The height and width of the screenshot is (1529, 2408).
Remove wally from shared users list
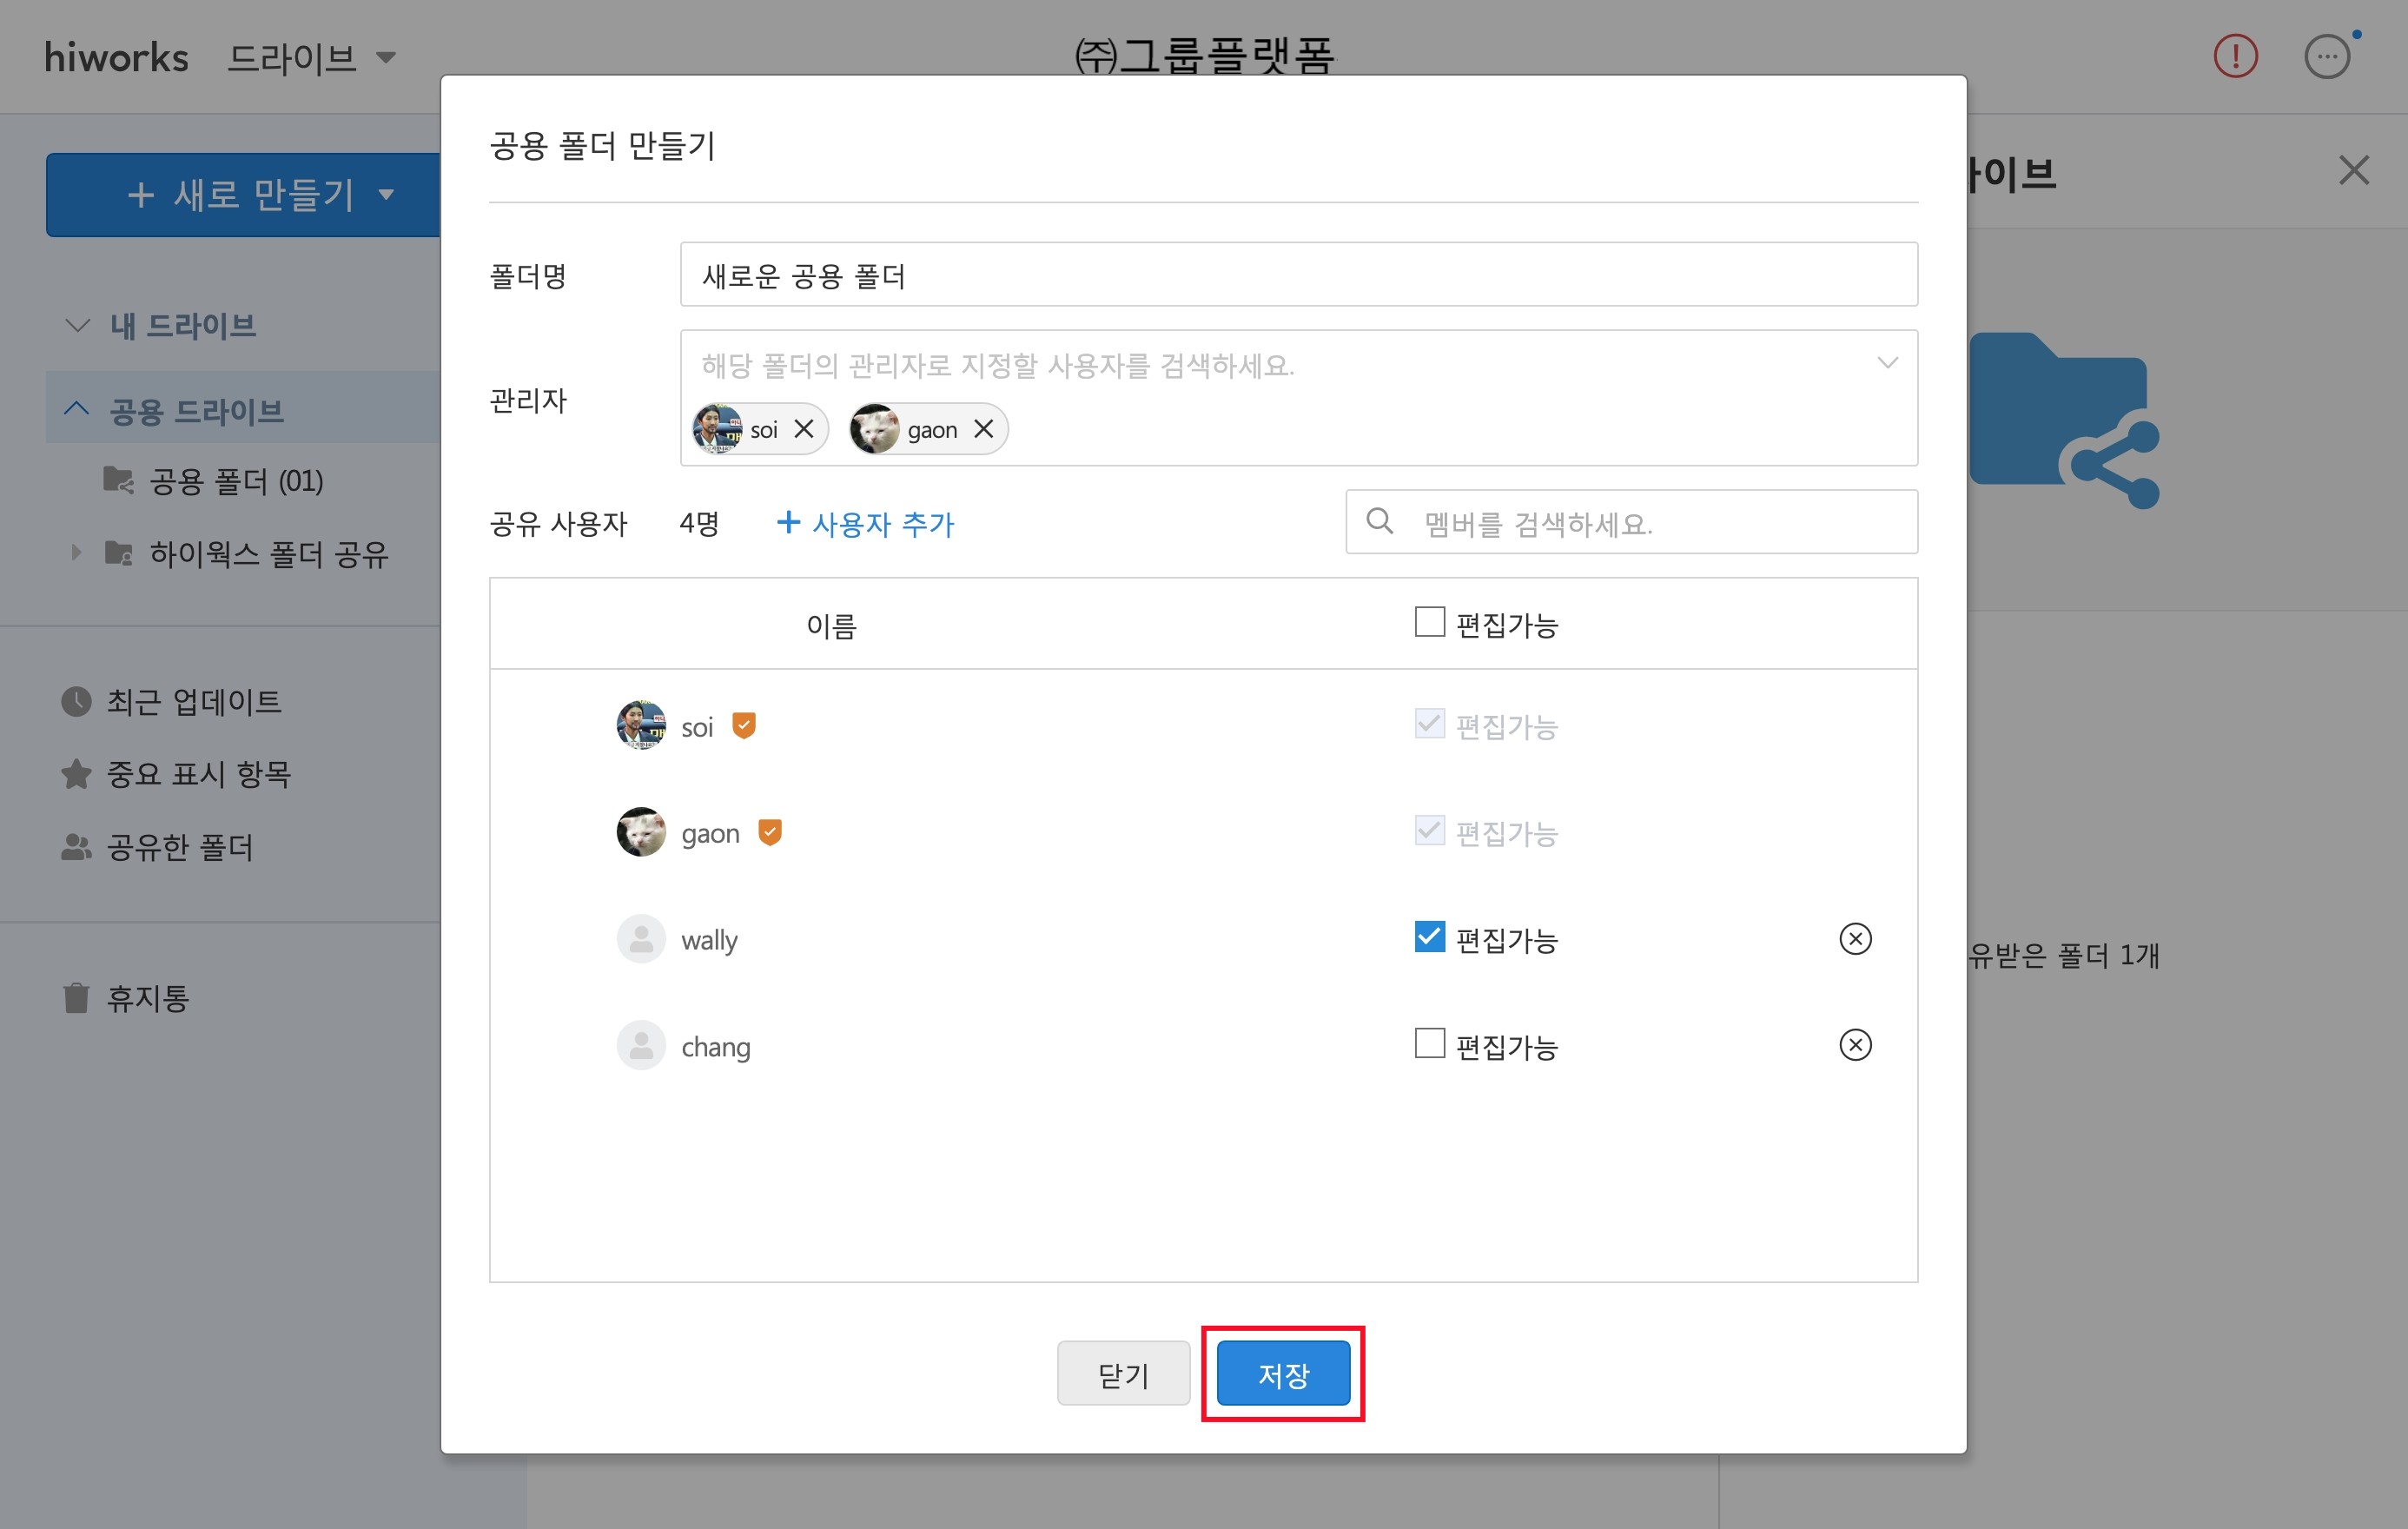pyautogui.click(x=1855, y=938)
